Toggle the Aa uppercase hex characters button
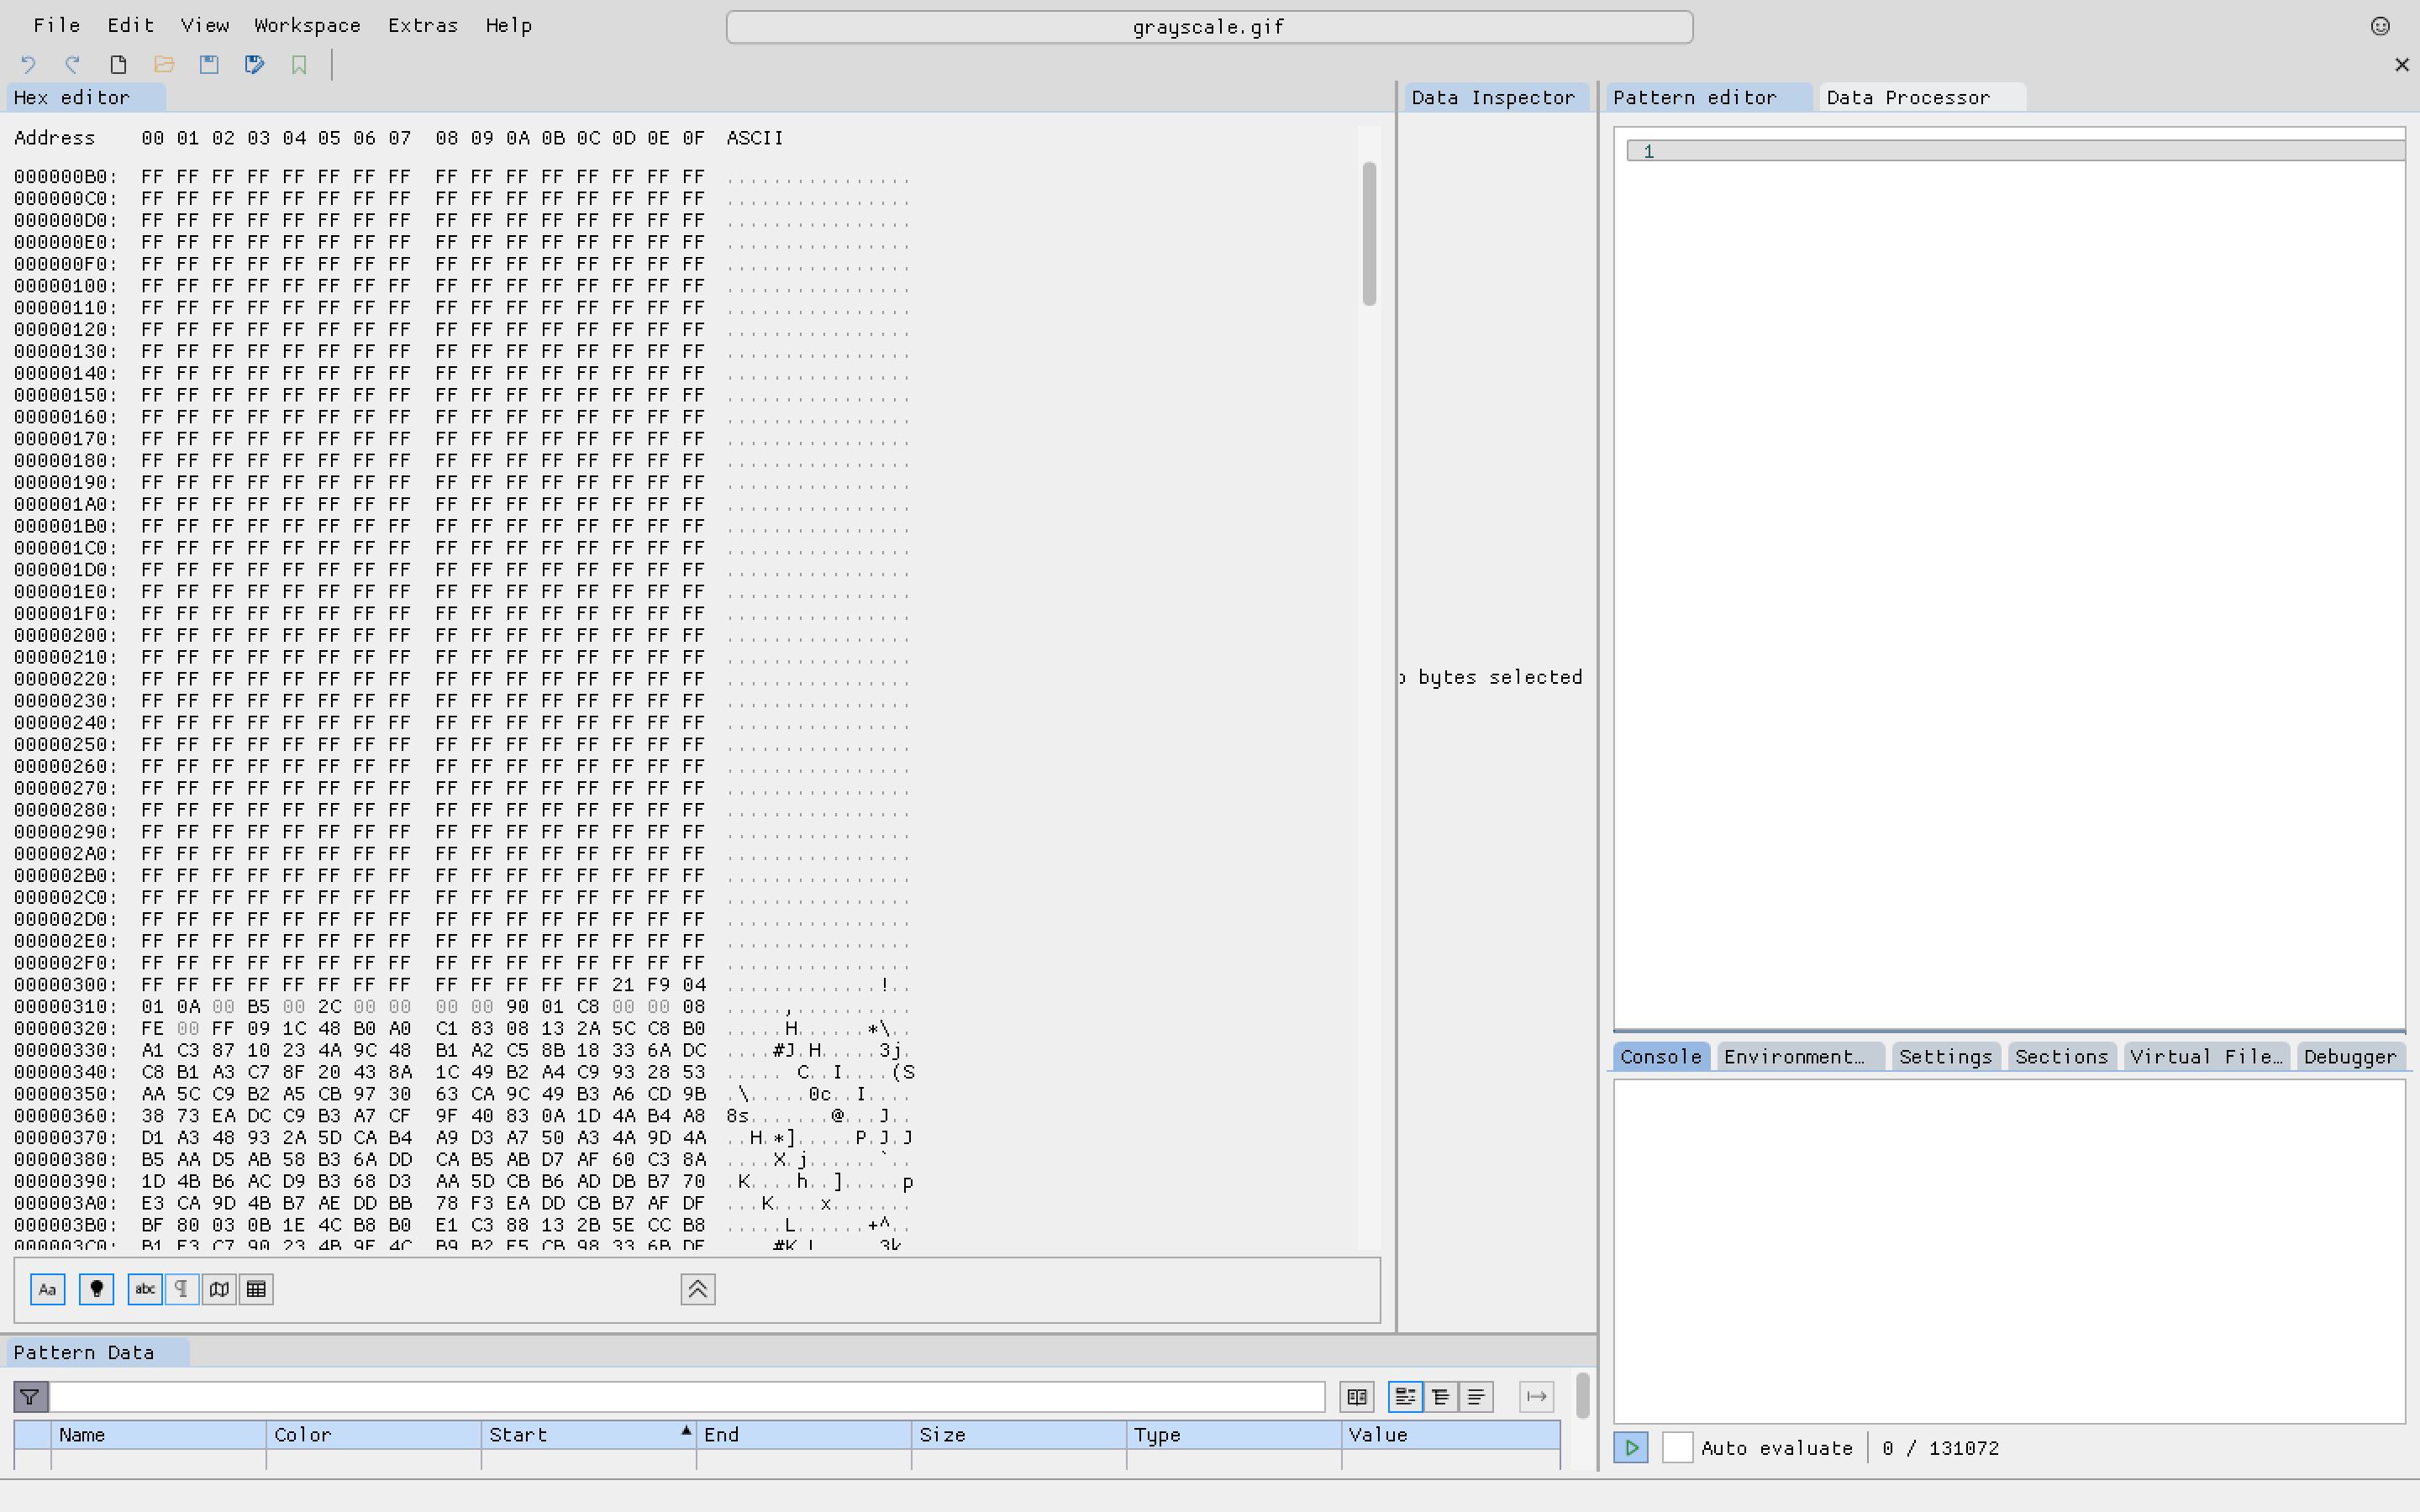The width and height of the screenshot is (2420, 1512). [47, 1289]
